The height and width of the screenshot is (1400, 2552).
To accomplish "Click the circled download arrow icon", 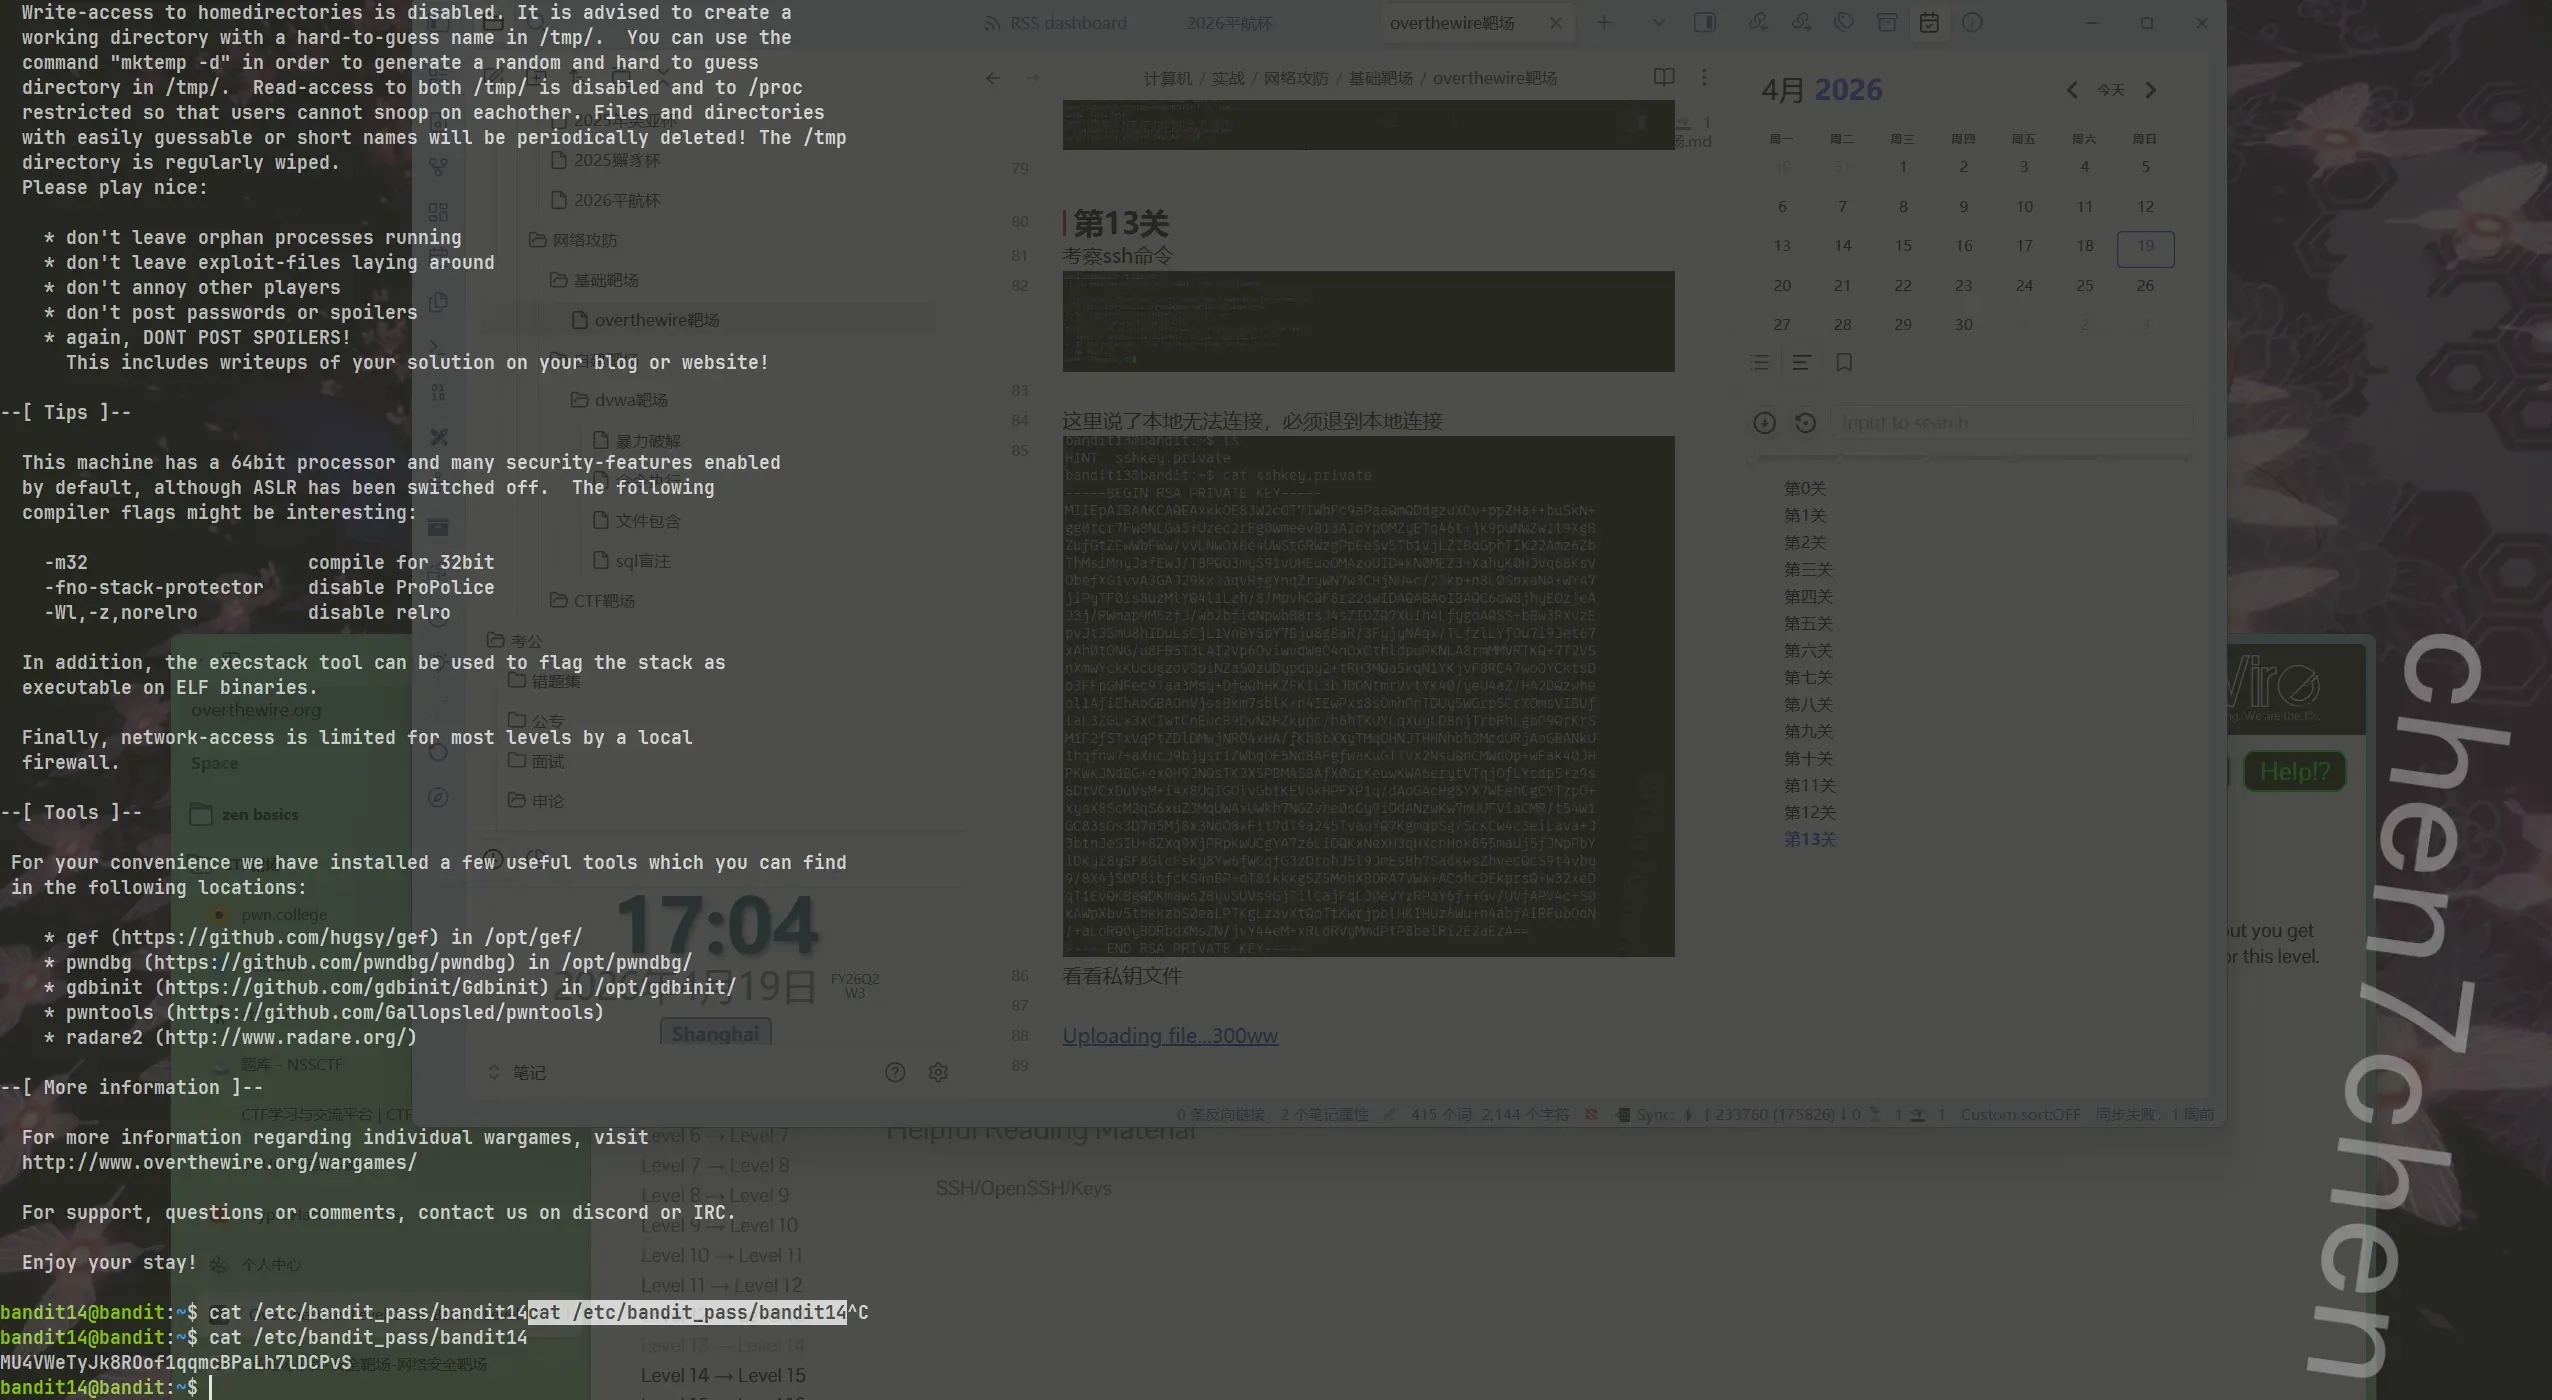I will point(1764,423).
